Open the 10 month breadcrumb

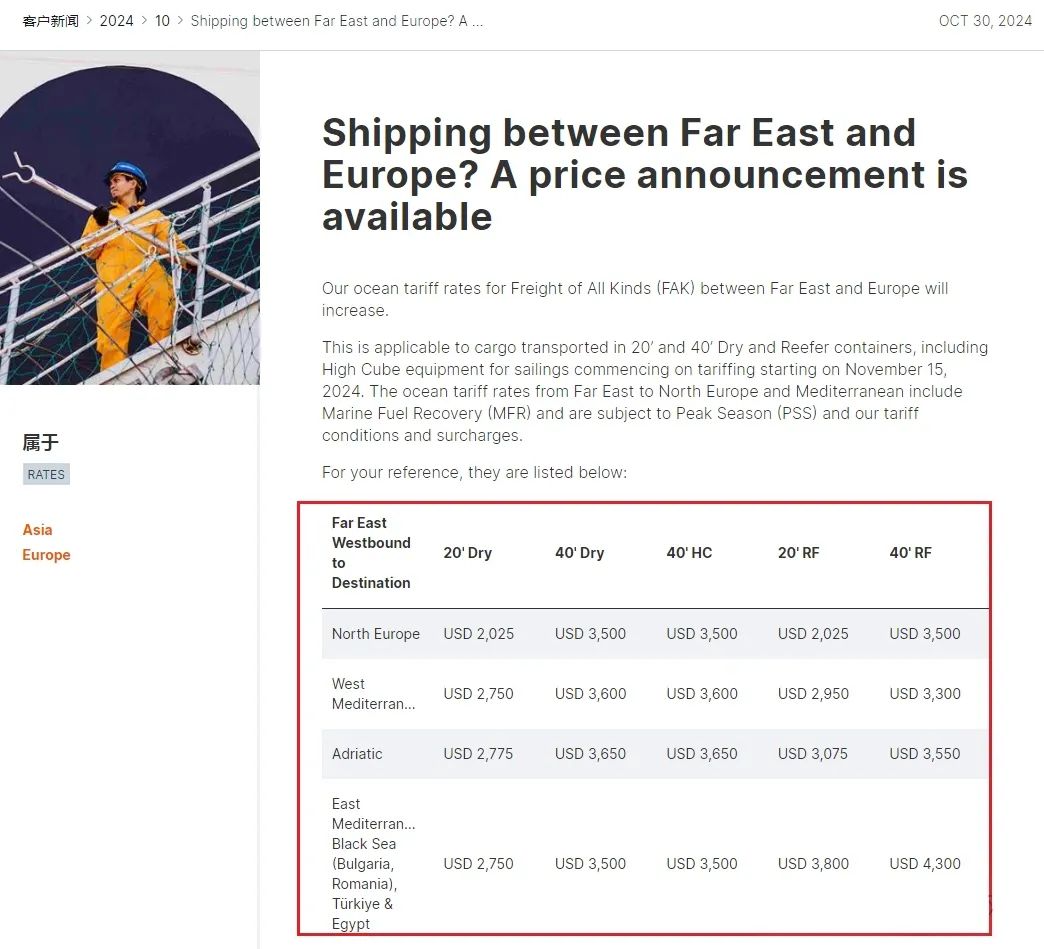coord(162,21)
